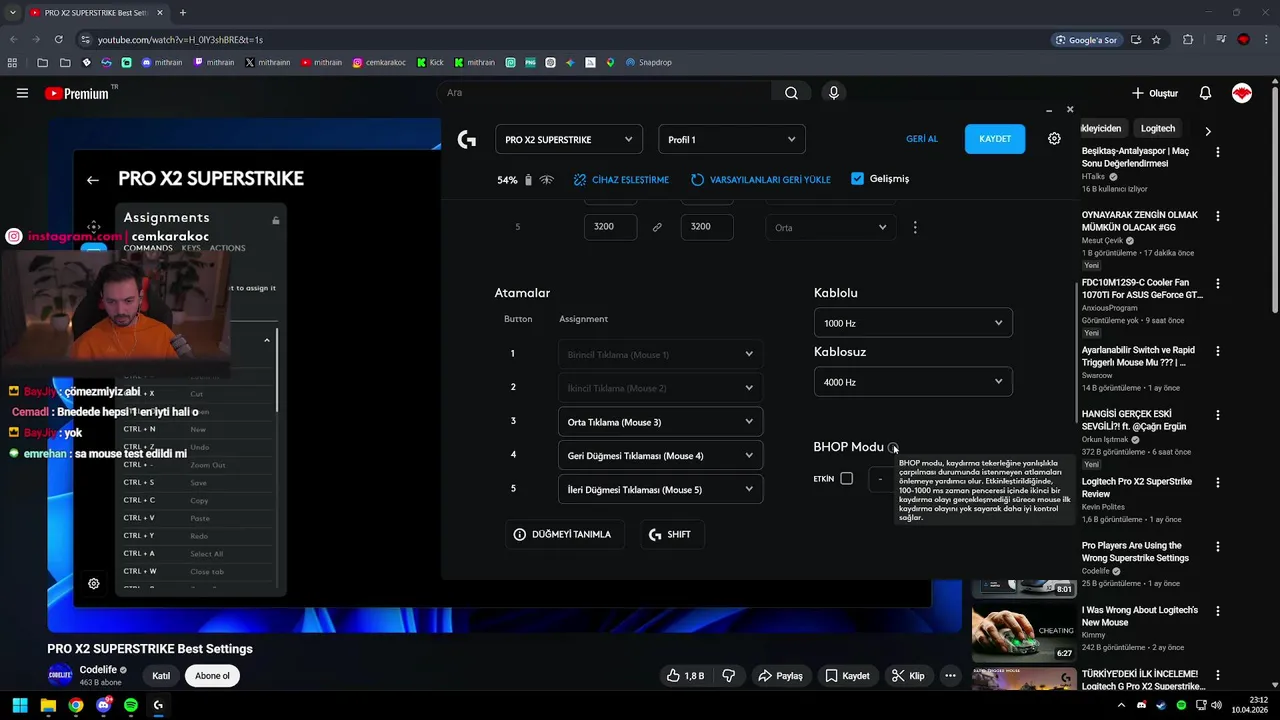Click the BHOP Modu info icon

coord(893,447)
